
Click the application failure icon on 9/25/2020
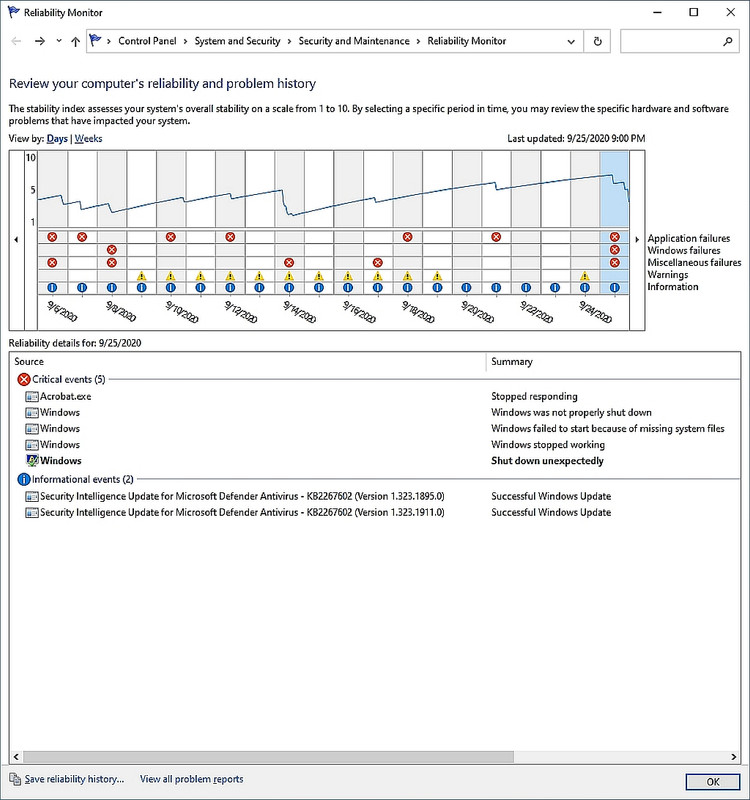(615, 237)
